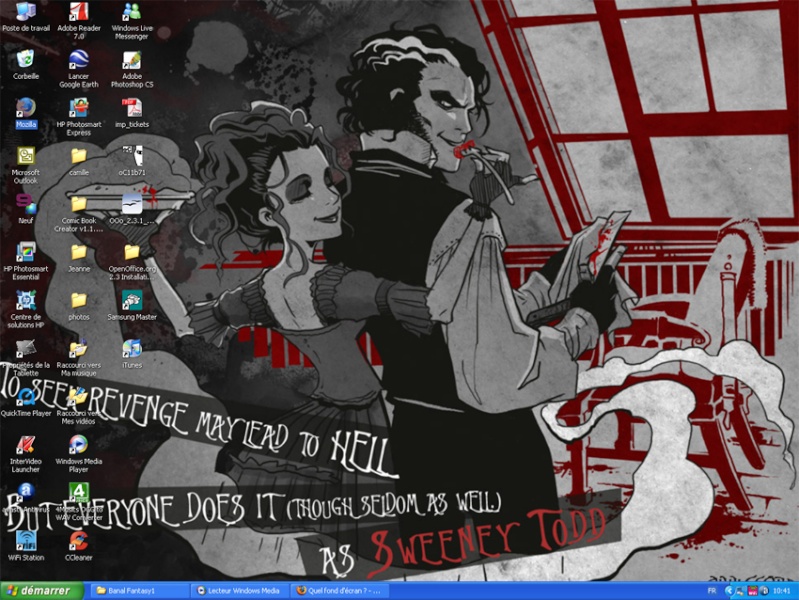Open Comic Book Creator v1.1 folder
The height and width of the screenshot is (600, 799).
(x=78, y=213)
